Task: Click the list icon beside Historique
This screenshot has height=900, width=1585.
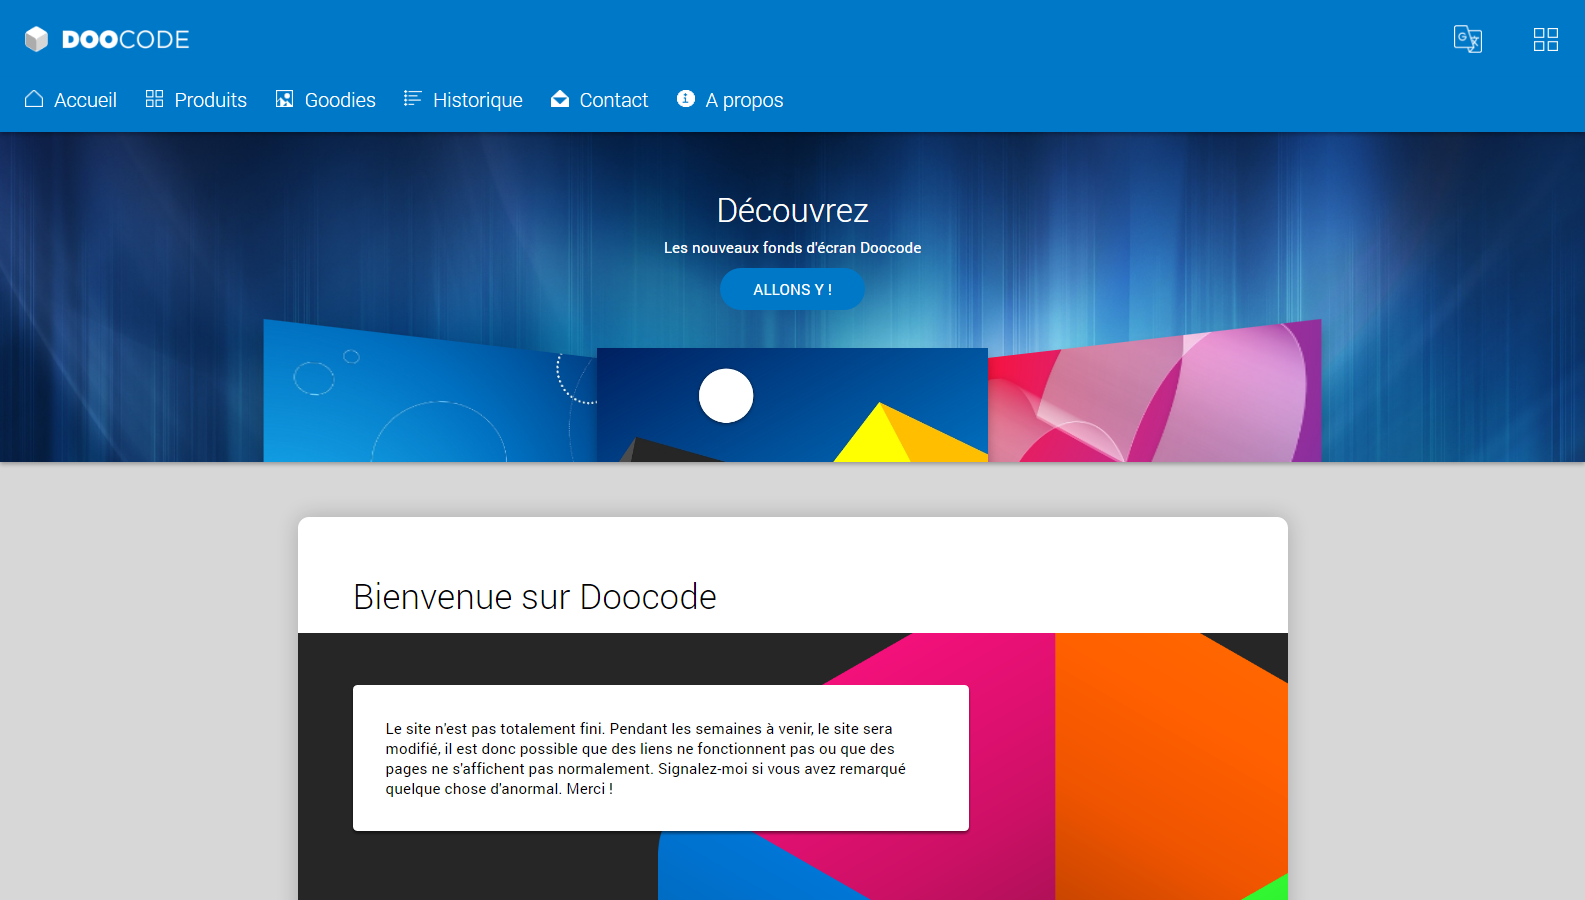Action: (x=412, y=98)
